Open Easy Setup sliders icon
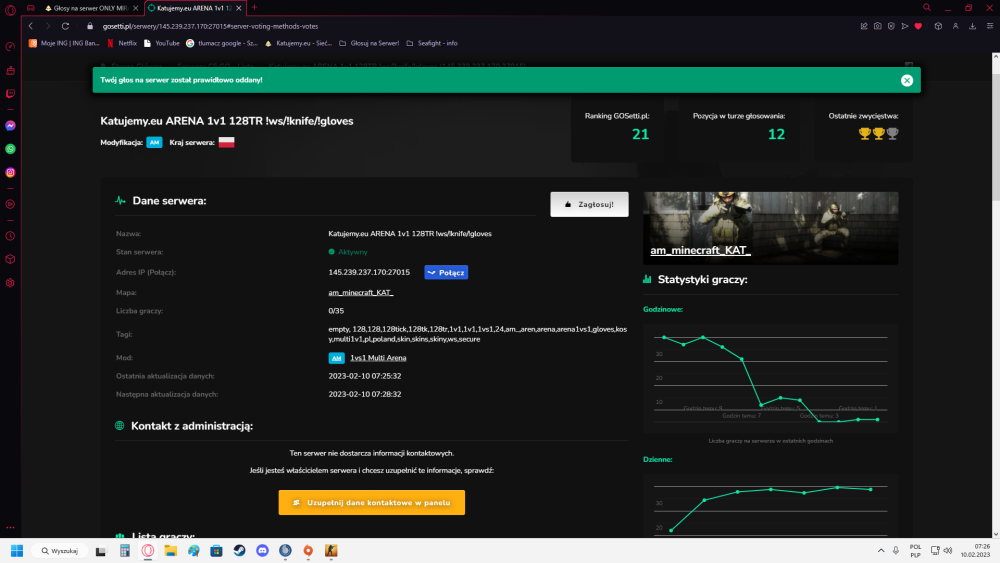This screenshot has height=563, width=1000. click(990, 26)
